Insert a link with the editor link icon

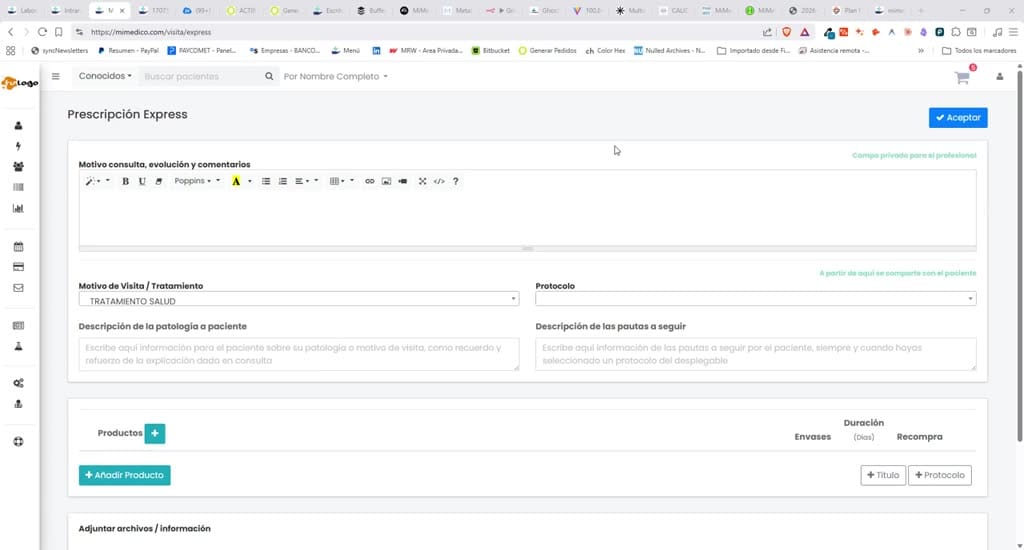[x=370, y=181]
